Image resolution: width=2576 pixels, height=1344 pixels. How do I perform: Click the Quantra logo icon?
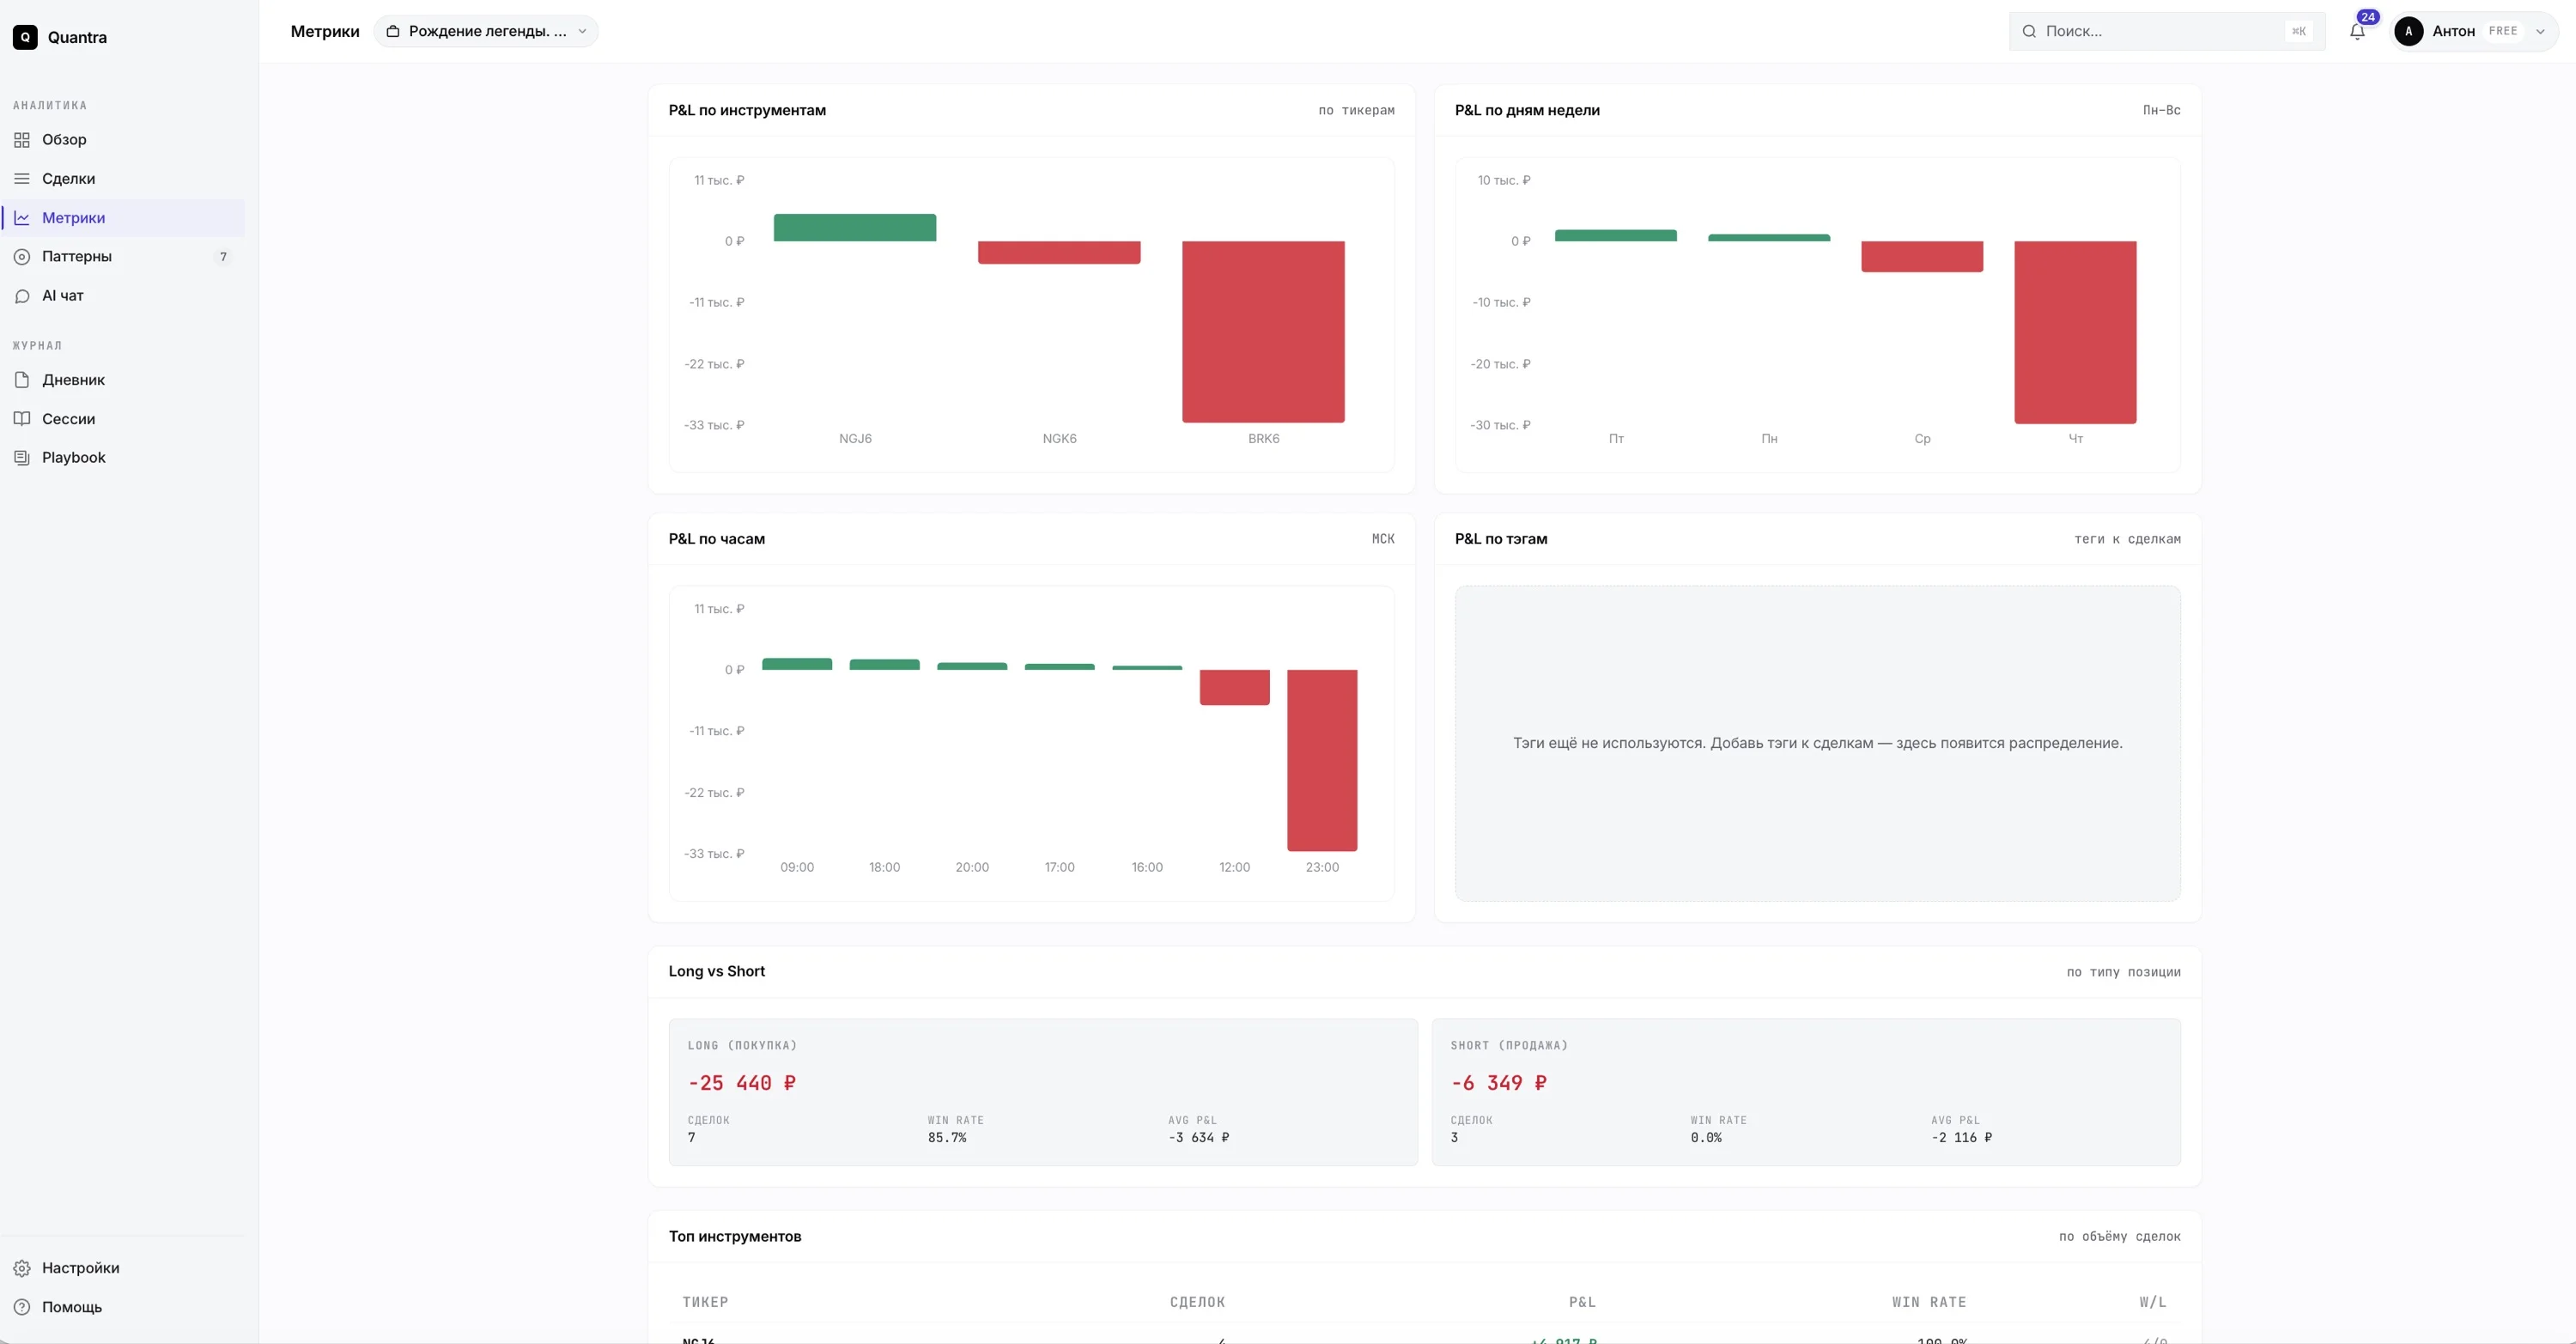[x=25, y=37]
